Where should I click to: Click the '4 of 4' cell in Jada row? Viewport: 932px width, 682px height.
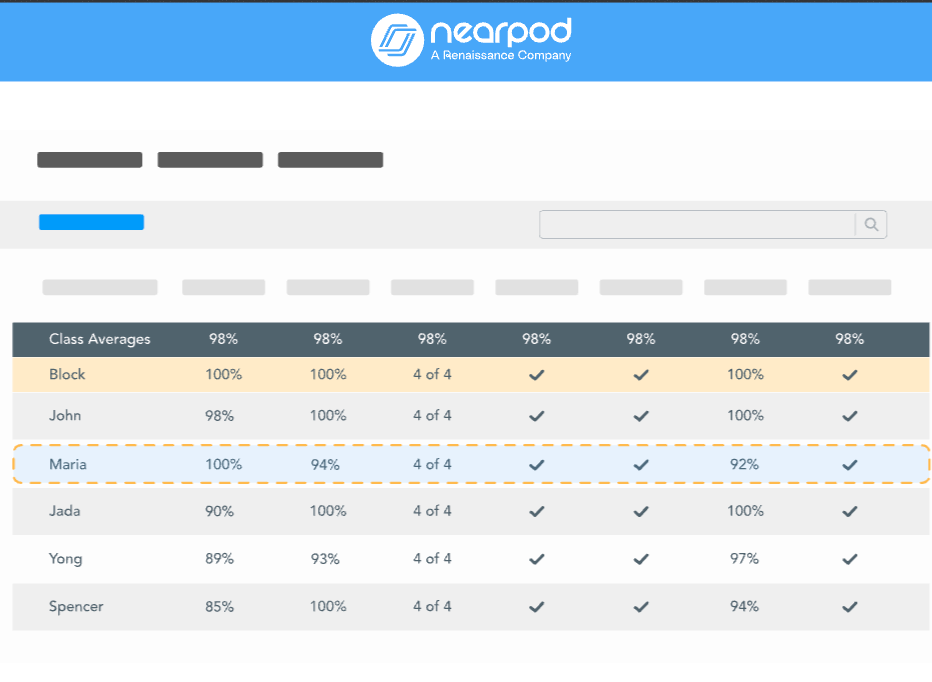pos(432,511)
